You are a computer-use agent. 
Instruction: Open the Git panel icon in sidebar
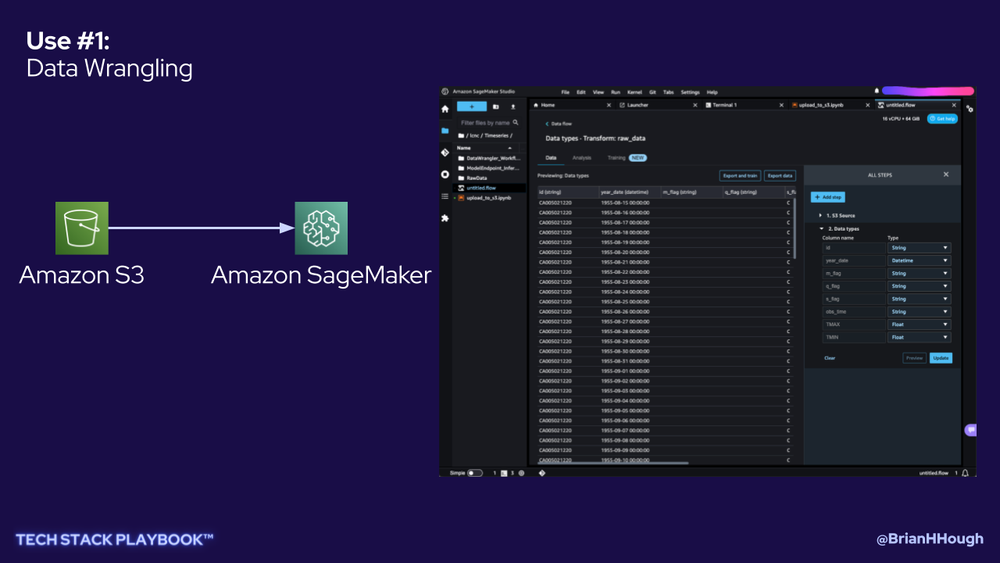click(x=445, y=152)
